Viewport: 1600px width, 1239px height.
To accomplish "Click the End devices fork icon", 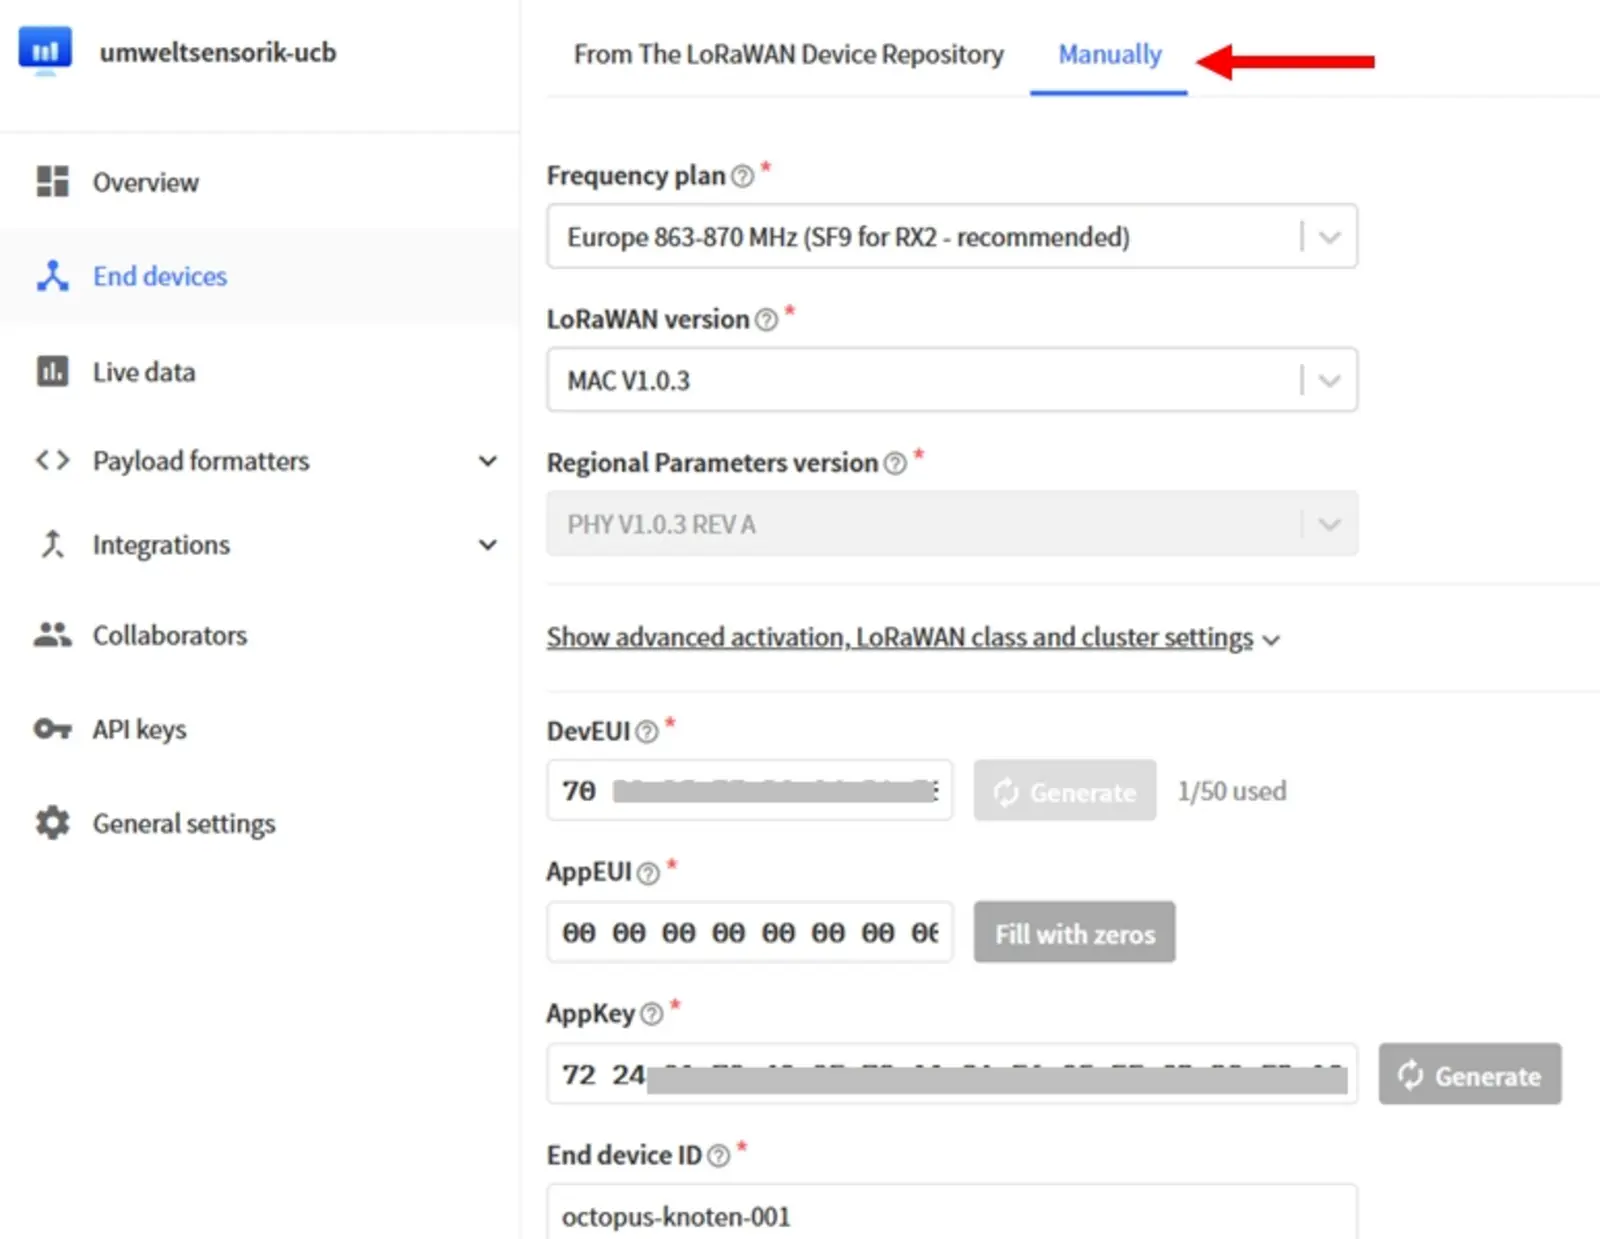I will pyautogui.click(x=52, y=276).
